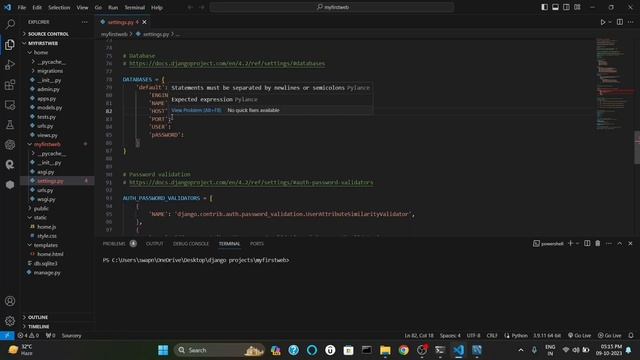This screenshot has height=360, width=640.
Task: Open the Testing flask icon
Action: point(10,124)
